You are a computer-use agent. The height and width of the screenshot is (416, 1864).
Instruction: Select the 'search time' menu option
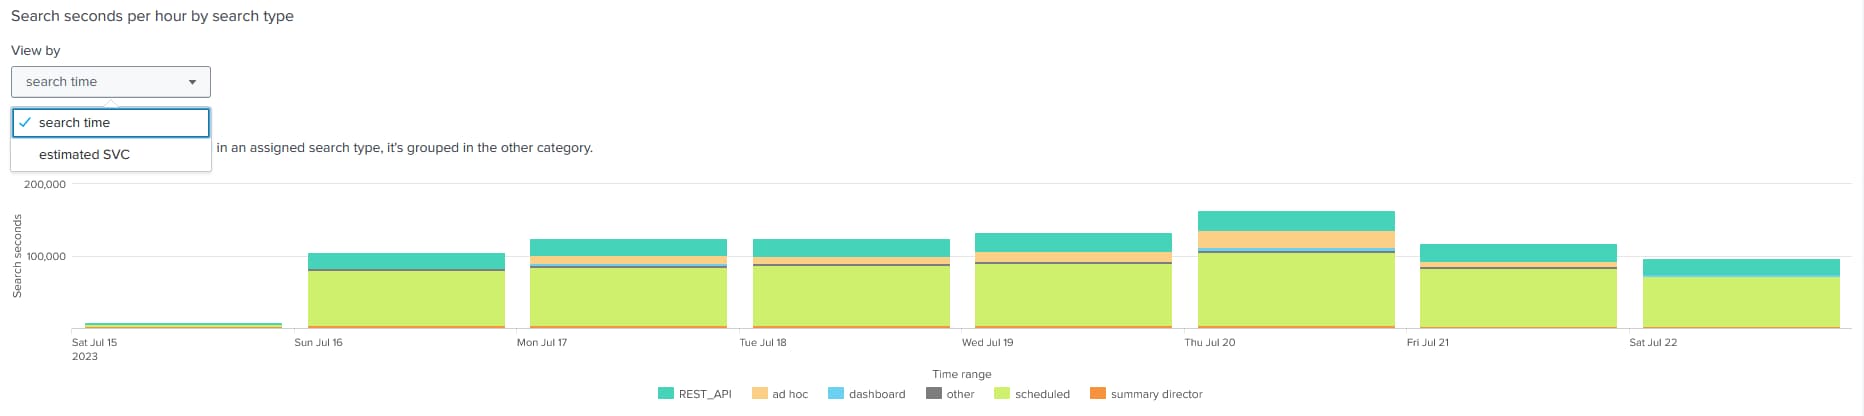74,123
